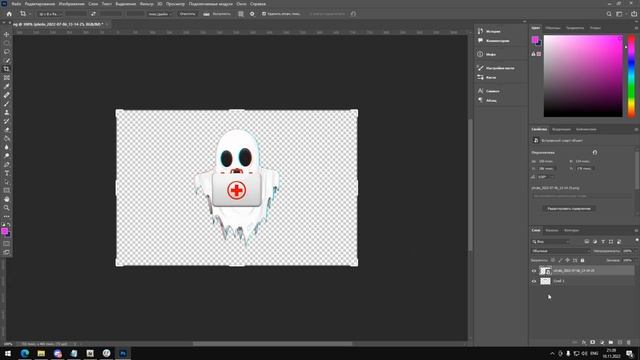640x360 pixels.
Task: Toggle layer filtering switch in Layers panel
Action: point(637,240)
